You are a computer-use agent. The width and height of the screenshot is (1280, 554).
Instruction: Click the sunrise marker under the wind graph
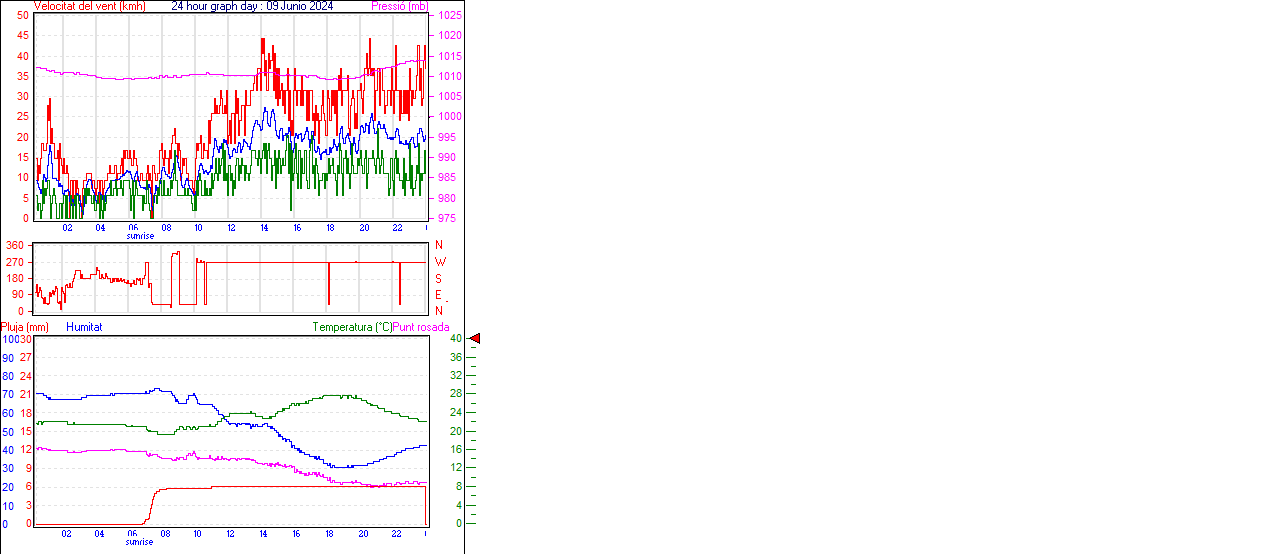[140, 236]
